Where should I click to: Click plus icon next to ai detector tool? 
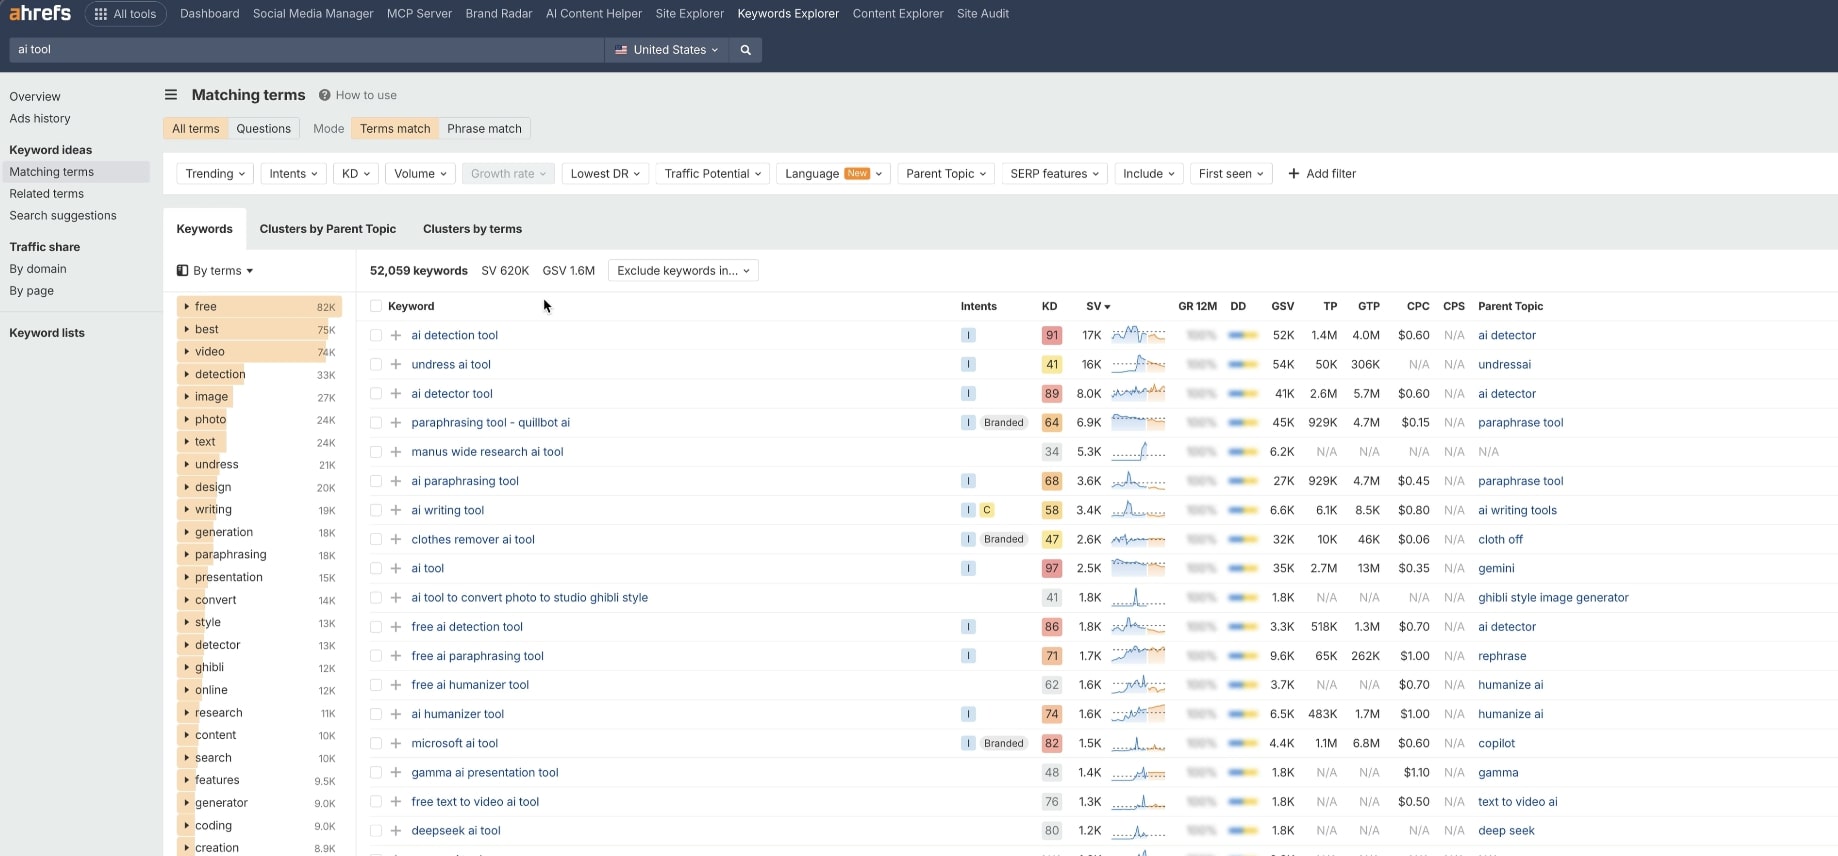[396, 394]
